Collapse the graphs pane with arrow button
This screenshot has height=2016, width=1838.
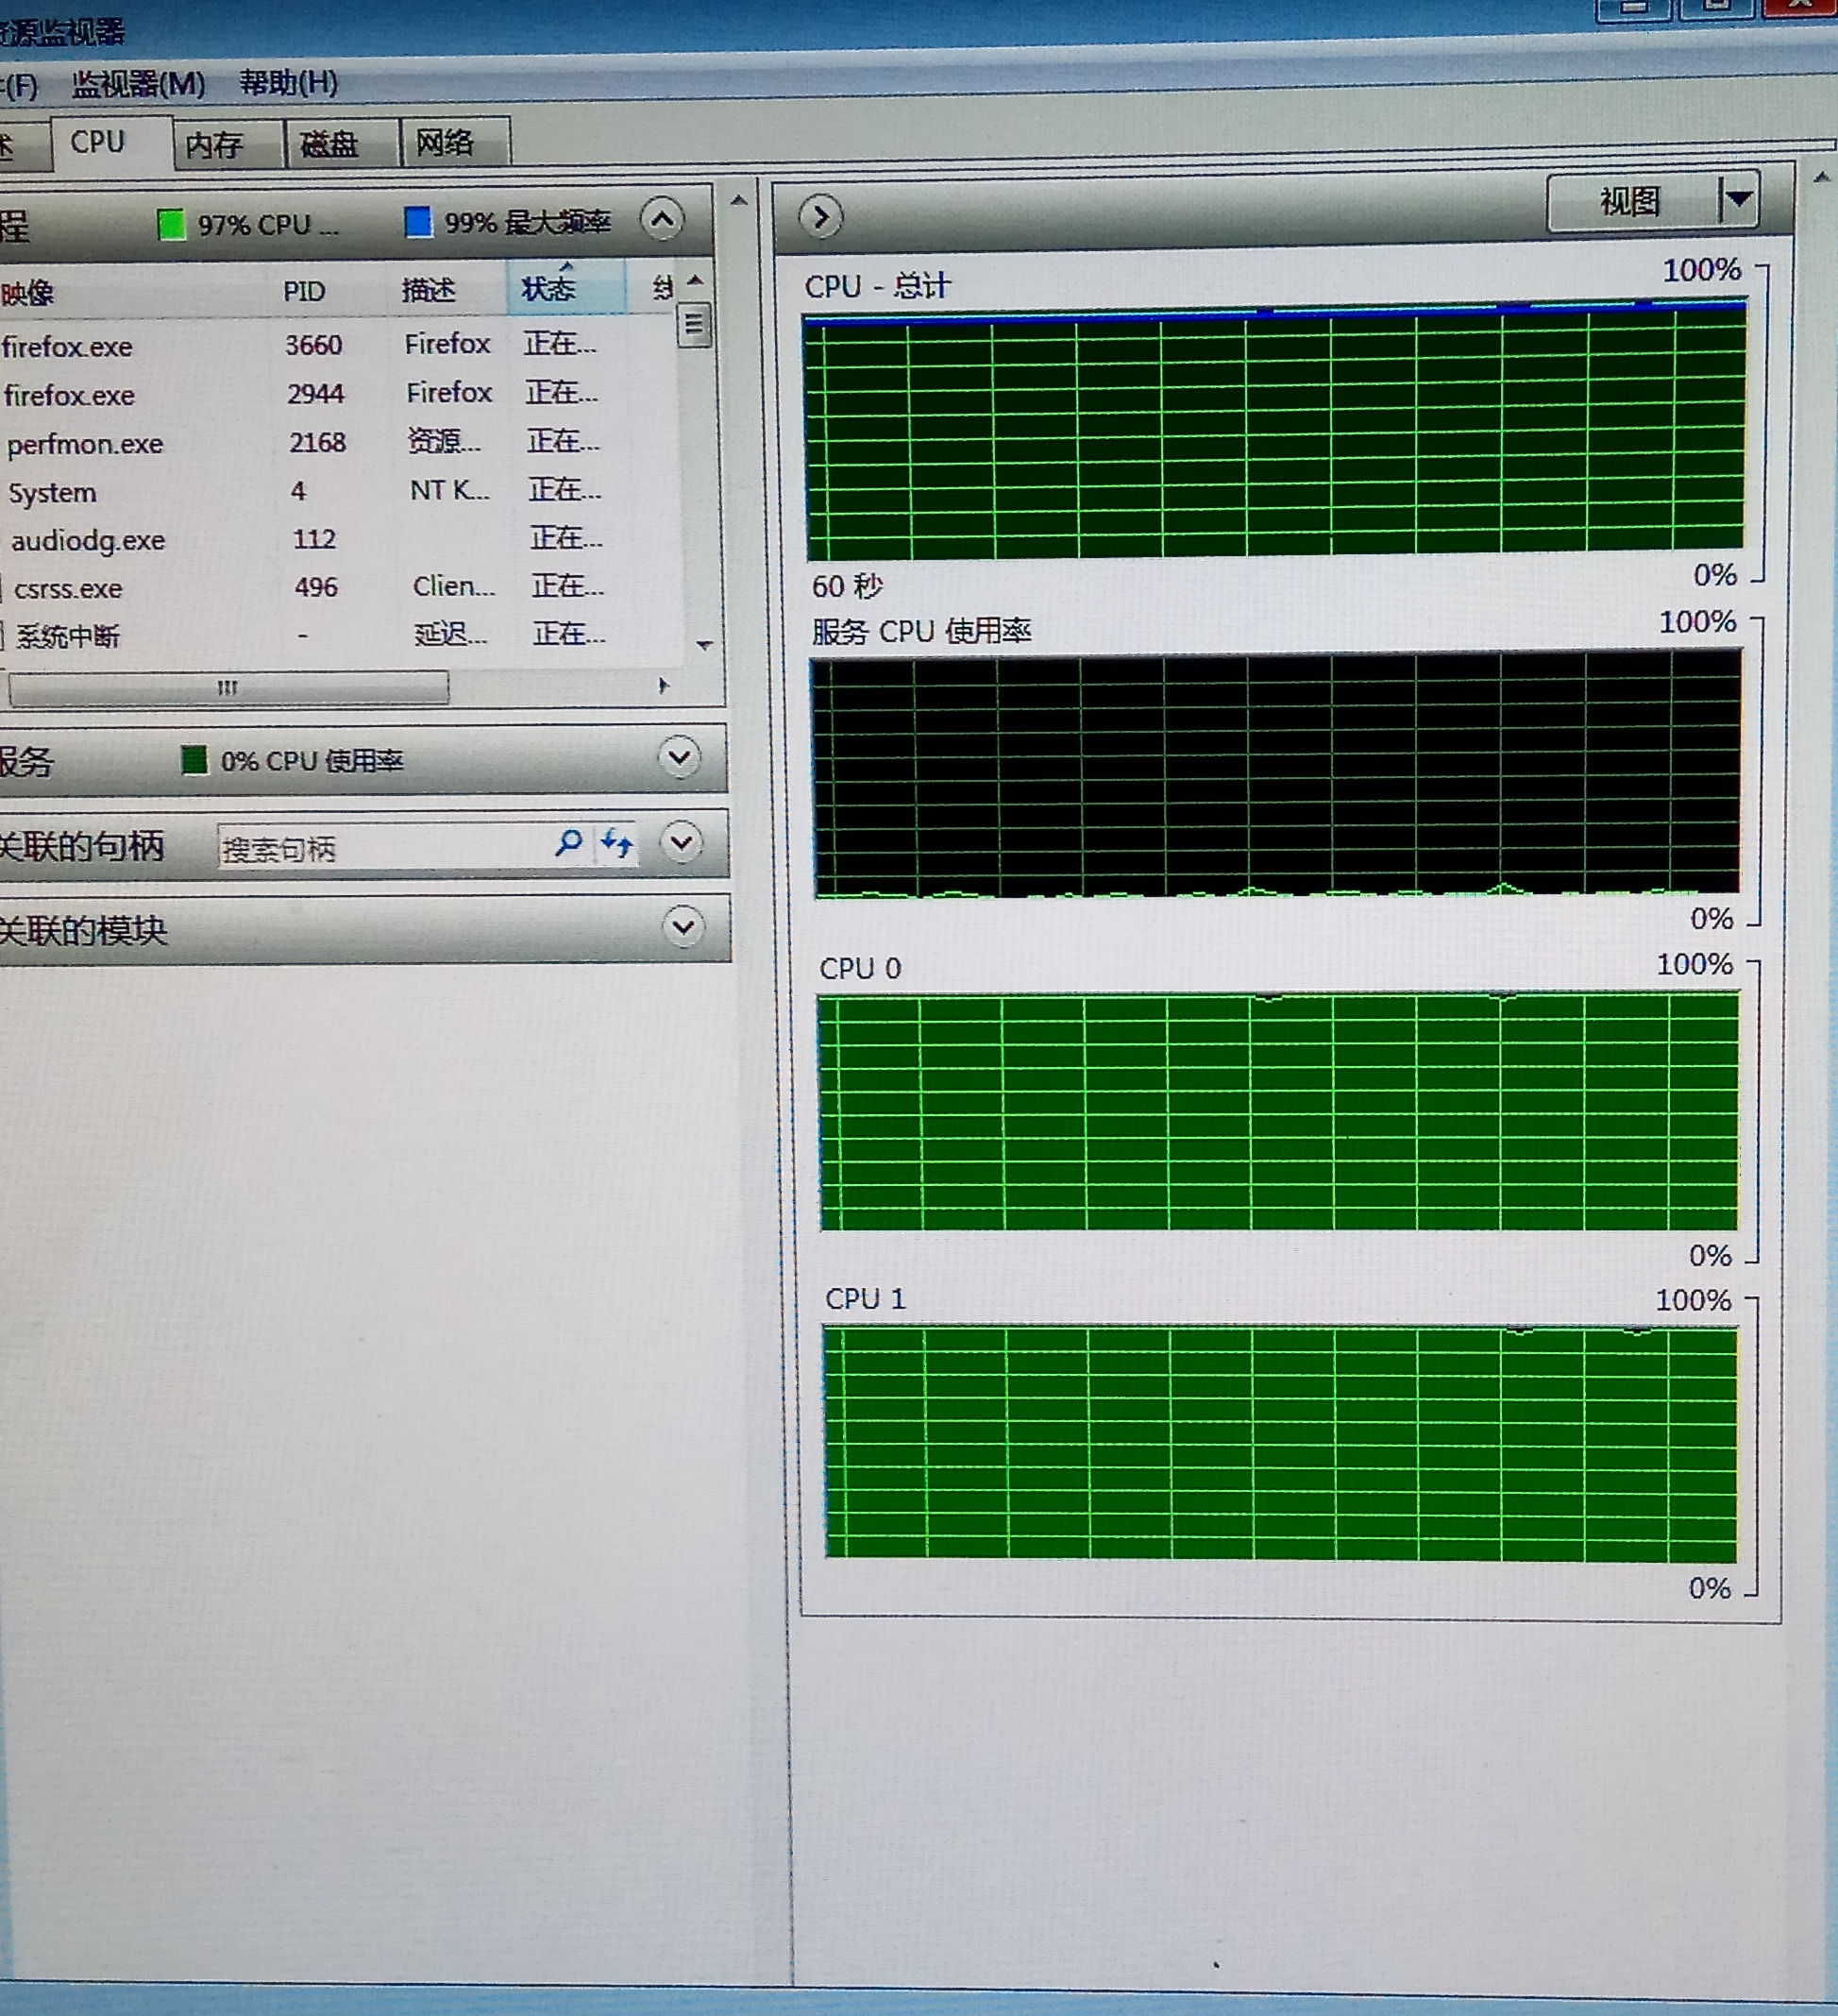821,217
